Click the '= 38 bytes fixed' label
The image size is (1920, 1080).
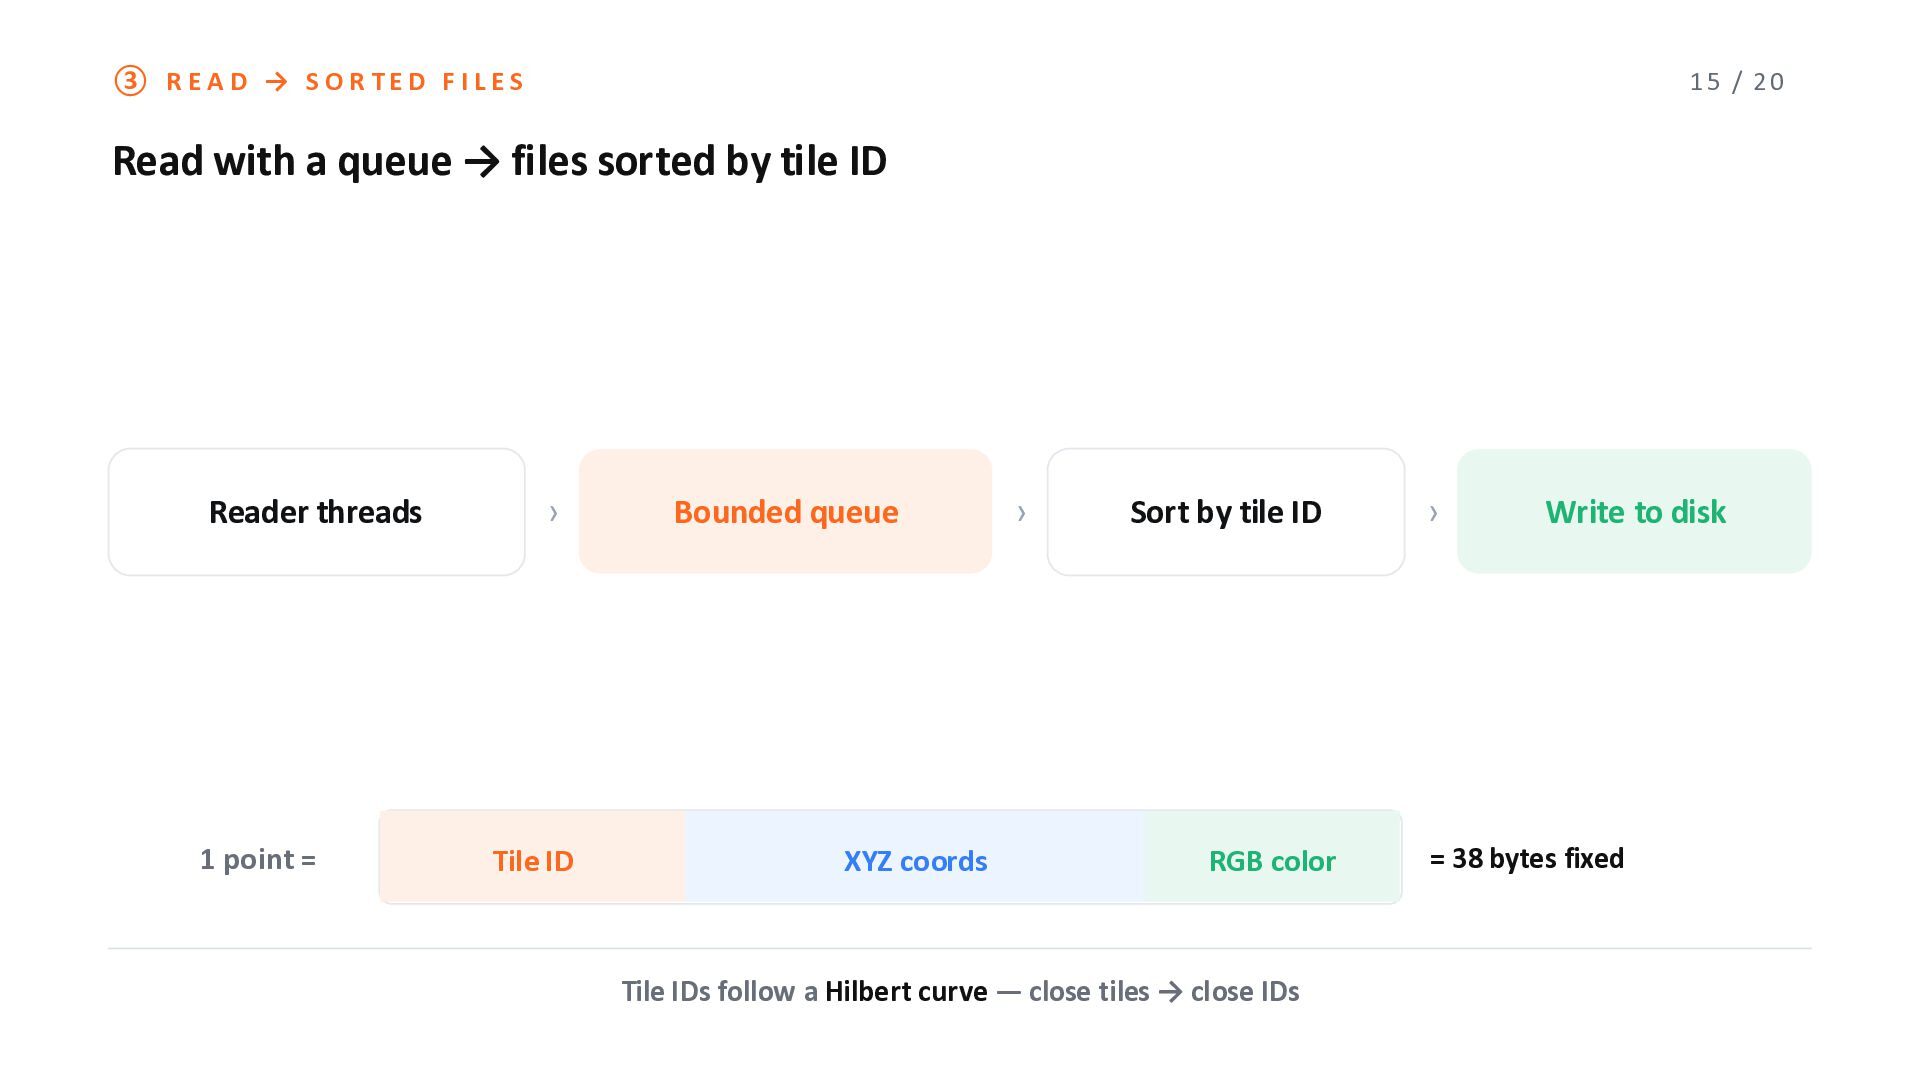[x=1527, y=859]
